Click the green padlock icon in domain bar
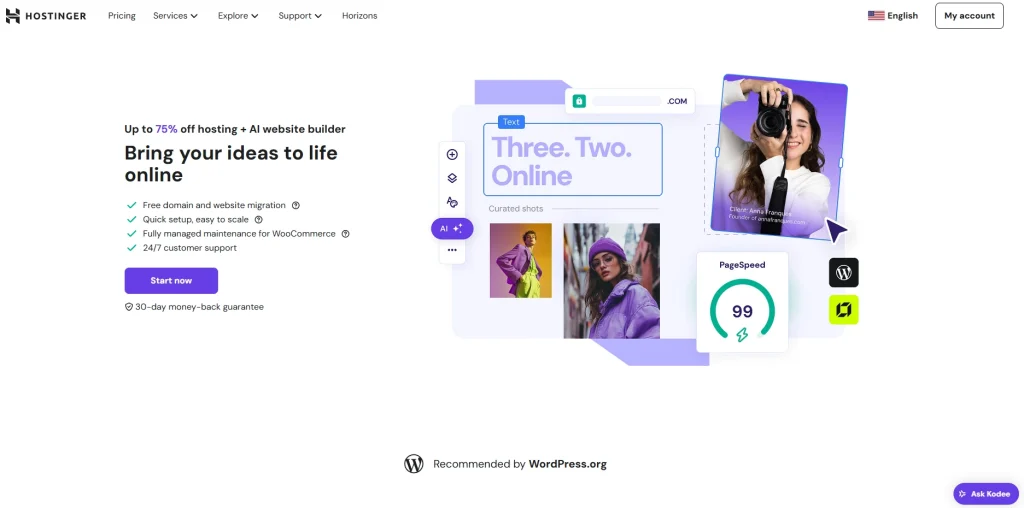 (579, 101)
